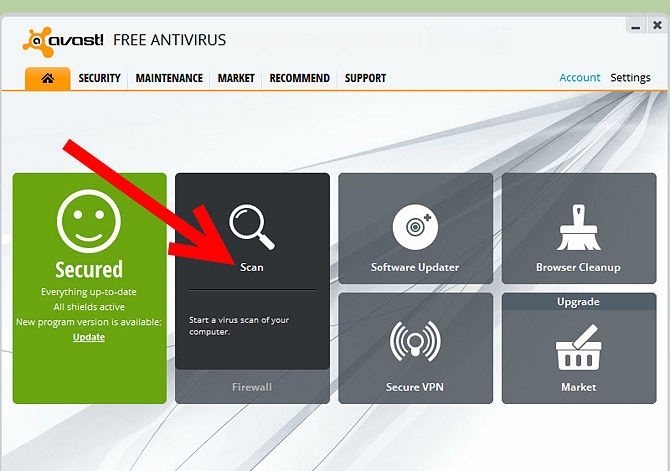Click the Secure VPN label
670x471 pixels.
(415, 387)
